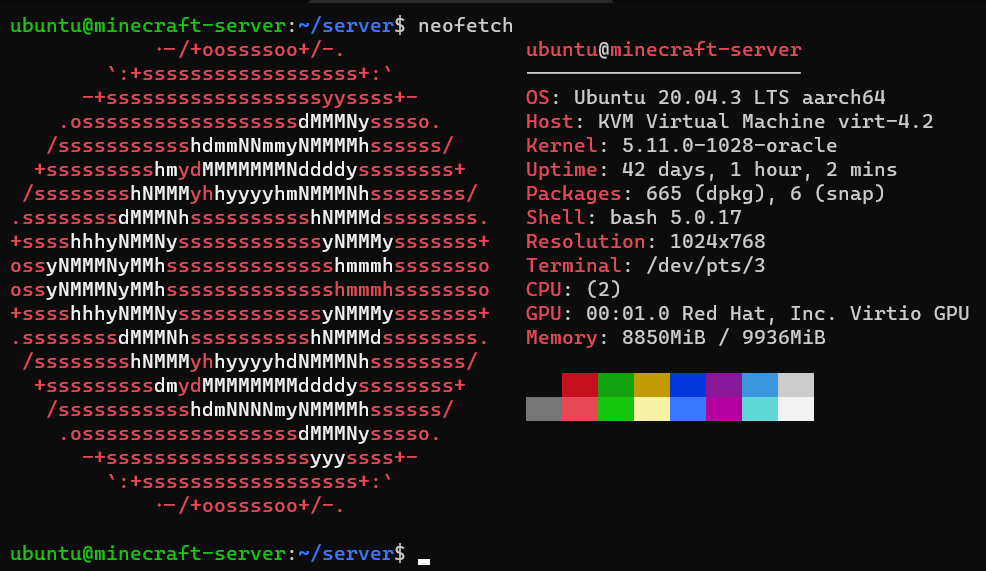
Task: Click the Uptime 42 days value
Action: (x=760, y=169)
